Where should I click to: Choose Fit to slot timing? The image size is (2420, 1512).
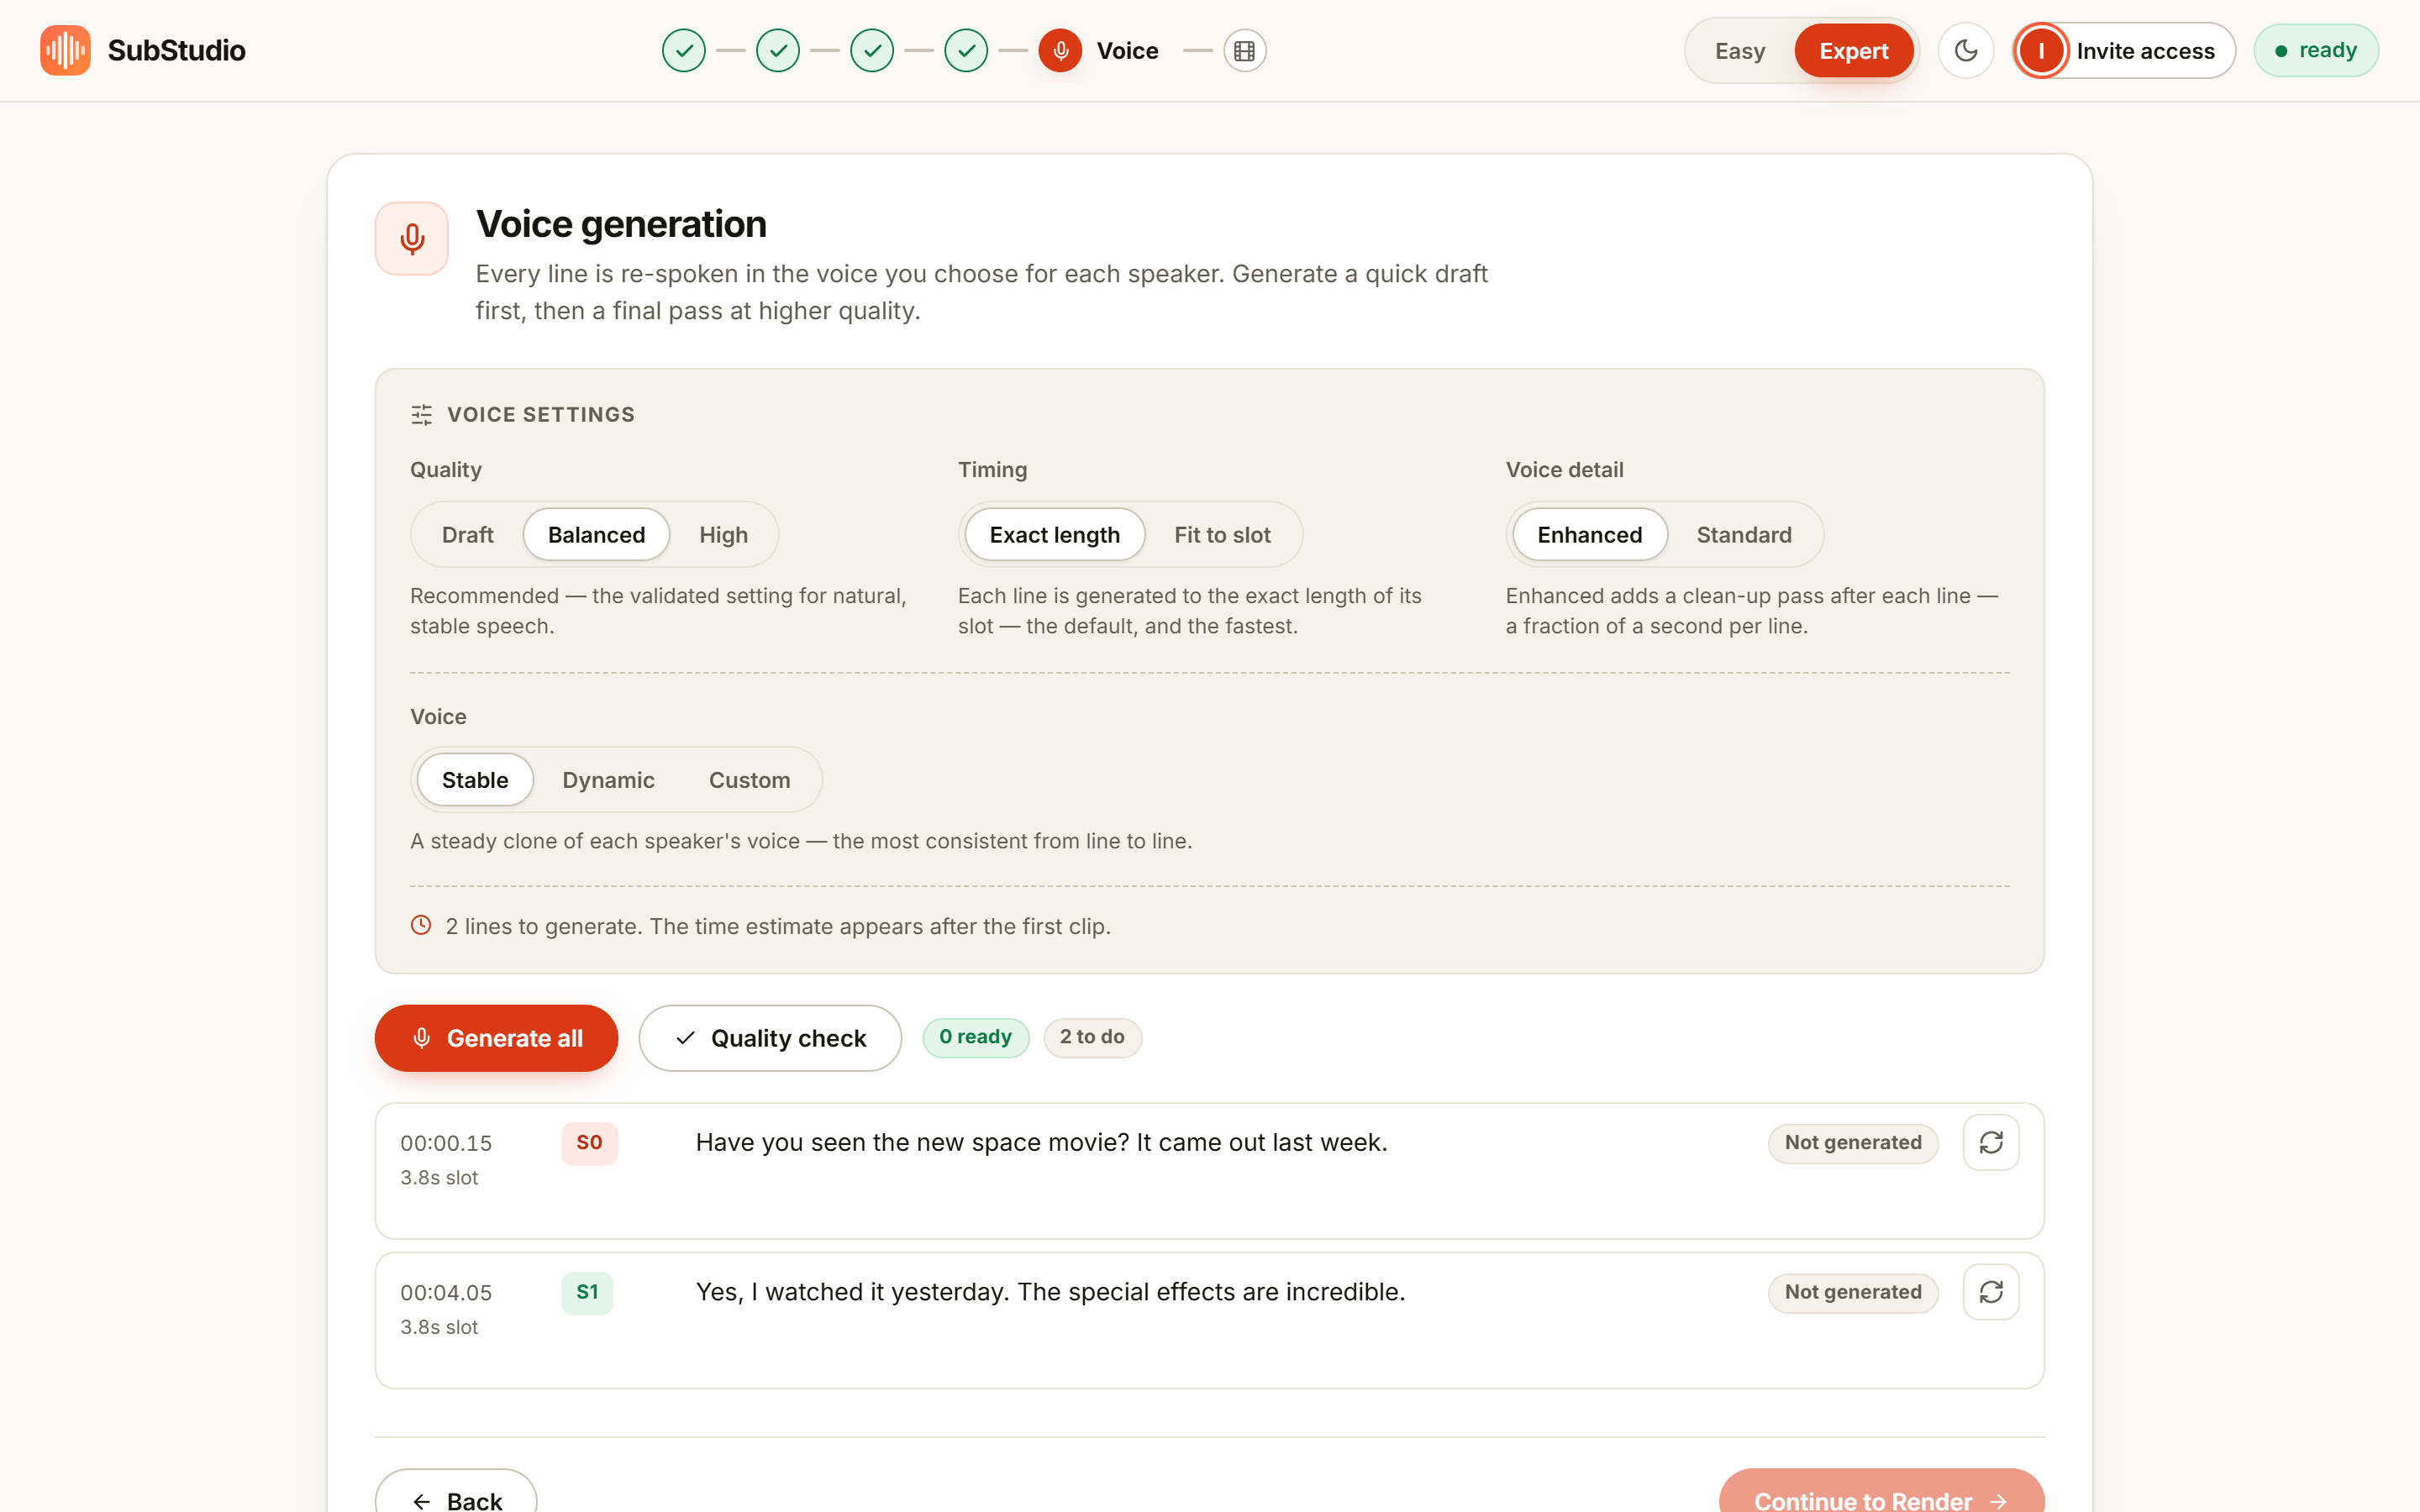point(1222,534)
